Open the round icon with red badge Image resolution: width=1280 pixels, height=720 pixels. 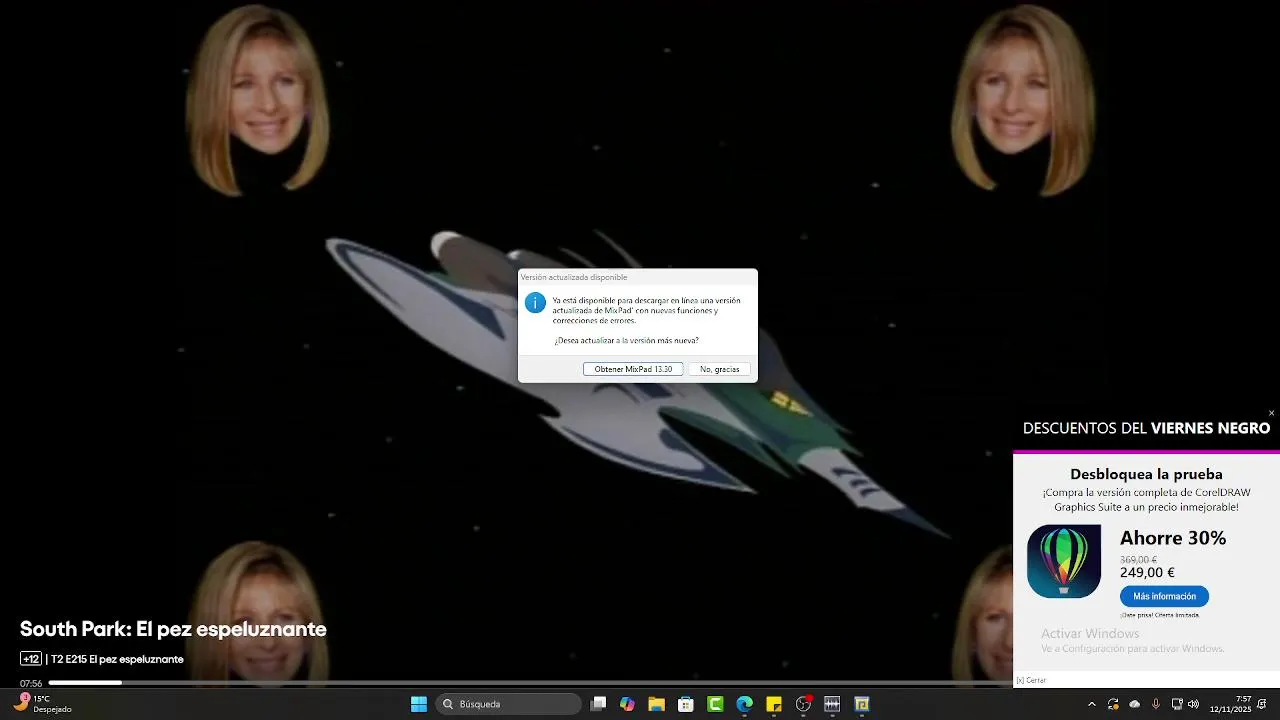[803, 704]
